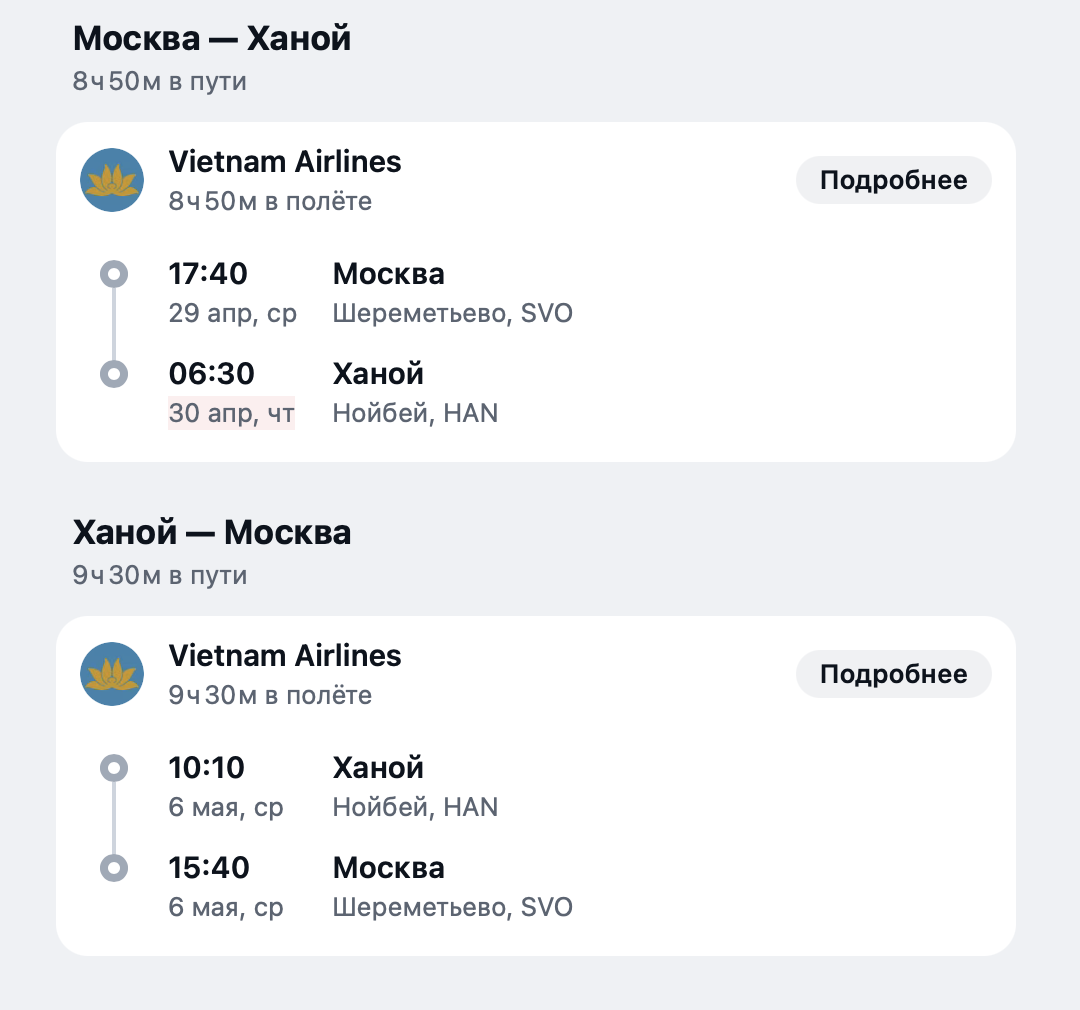
Task: Click the timeline dot beside 06:30 arrival
Action: click(x=115, y=374)
